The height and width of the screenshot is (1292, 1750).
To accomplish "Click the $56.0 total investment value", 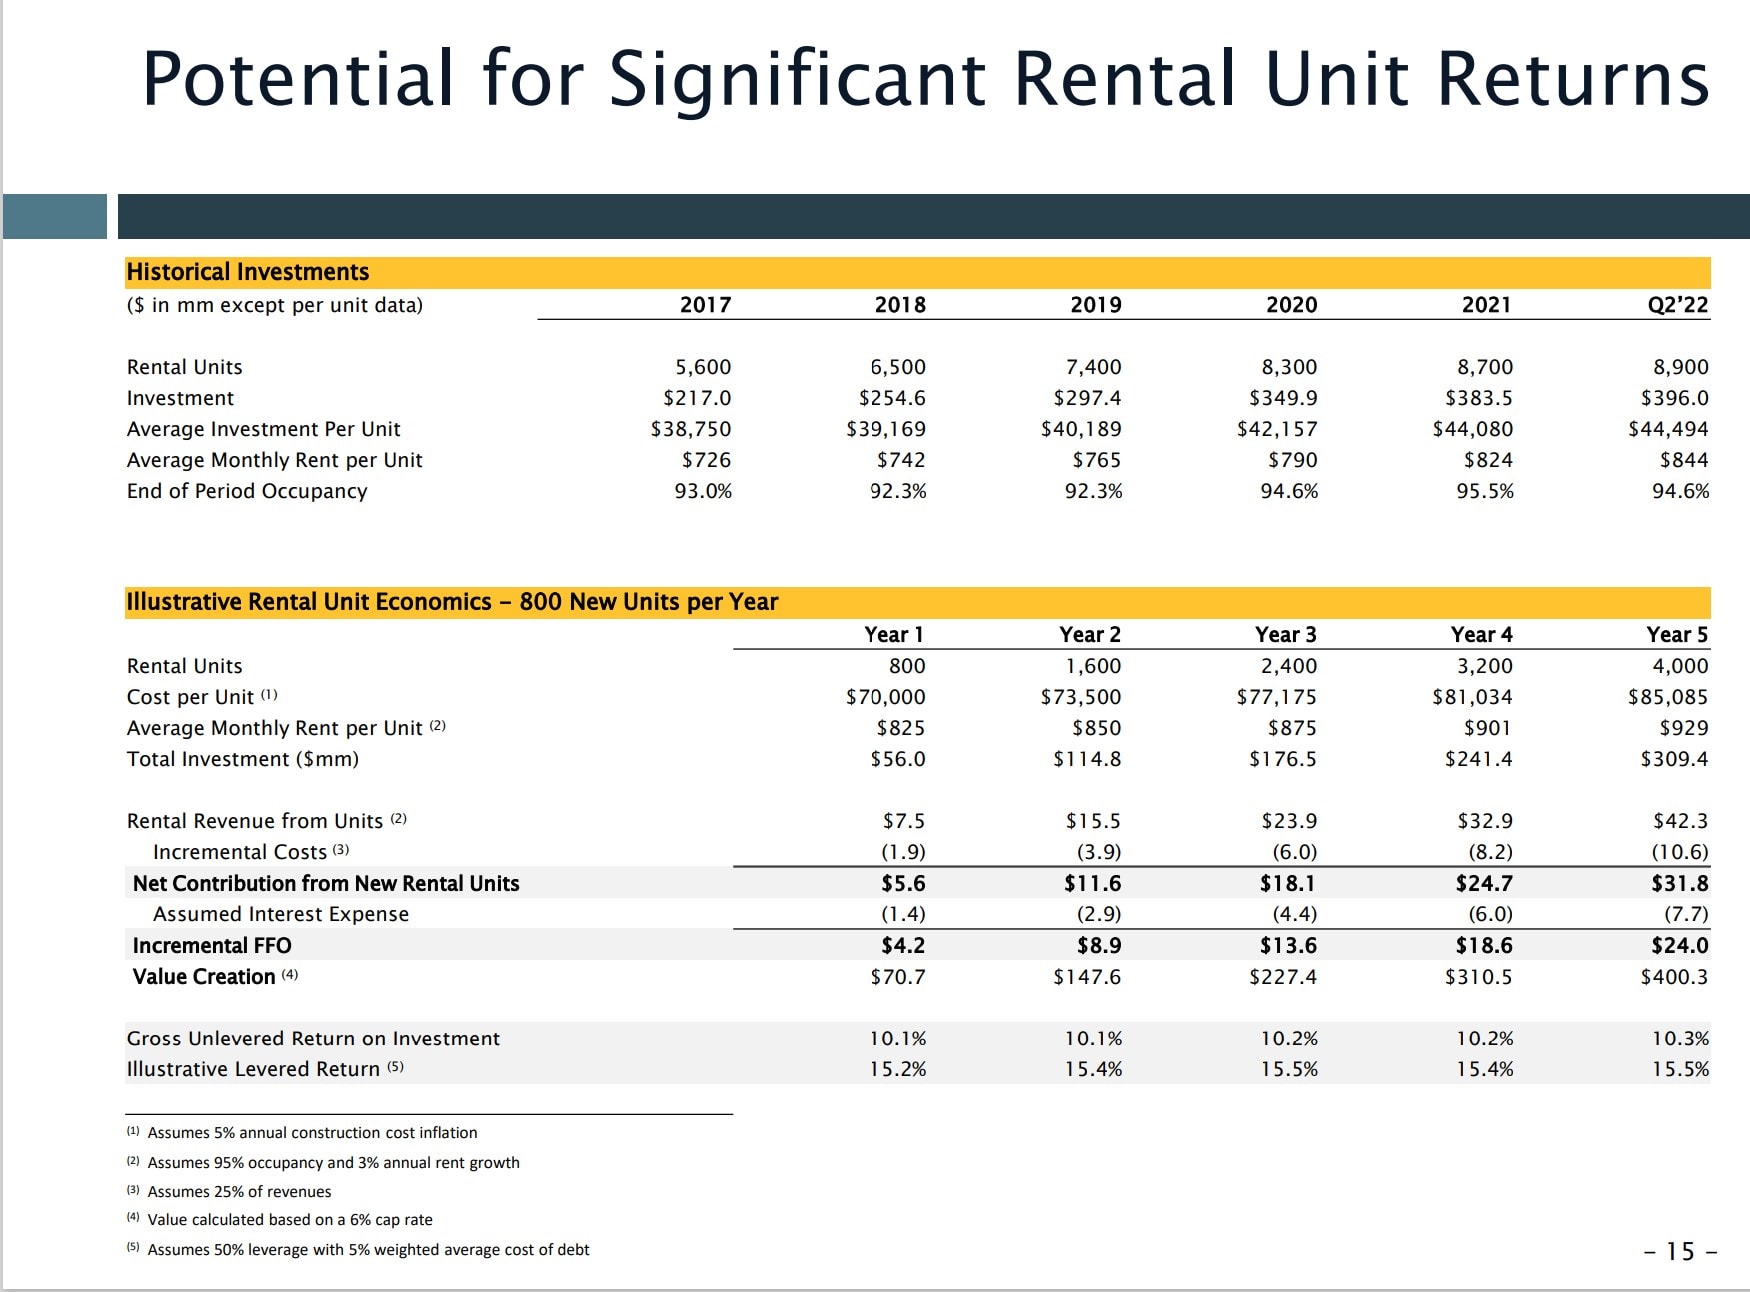I will 898,759.
